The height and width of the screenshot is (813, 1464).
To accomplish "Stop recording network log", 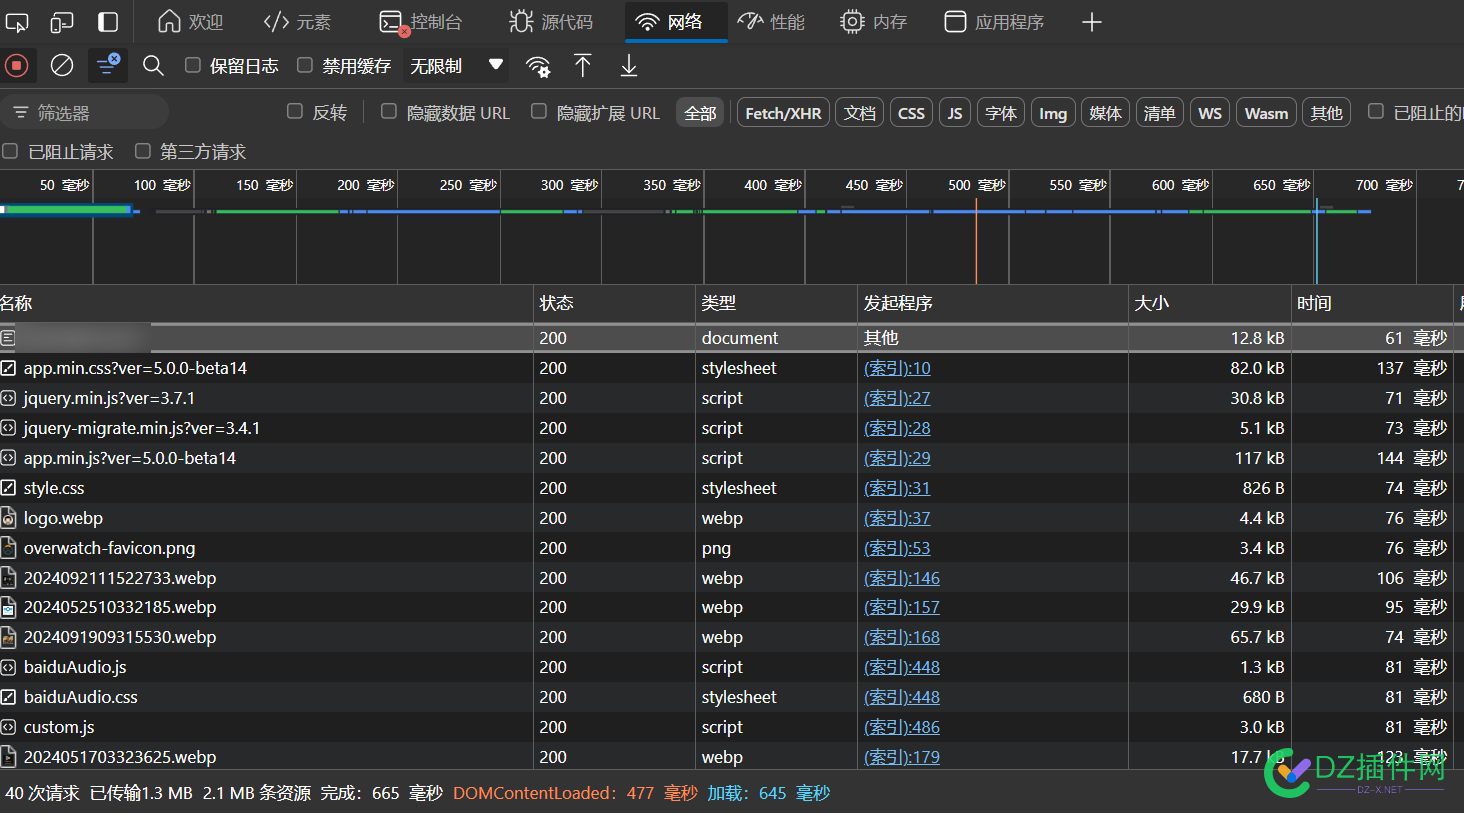I will [16, 66].
